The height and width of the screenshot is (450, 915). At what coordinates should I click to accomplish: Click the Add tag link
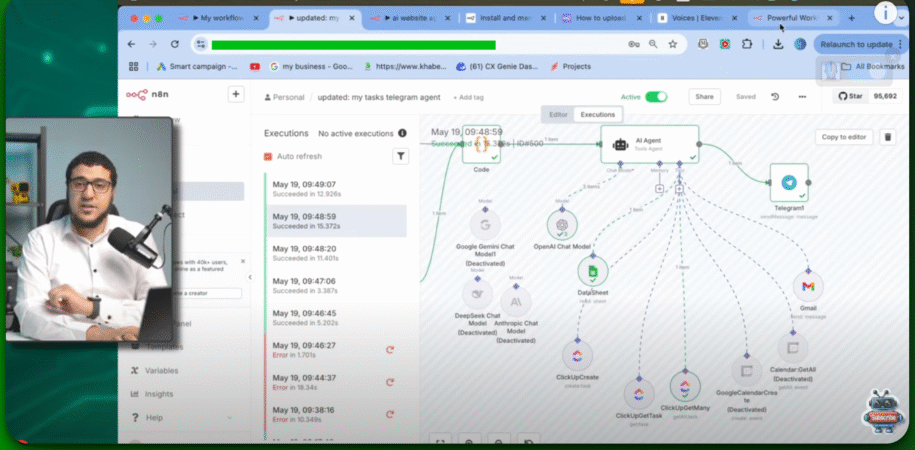pos(468,97)
